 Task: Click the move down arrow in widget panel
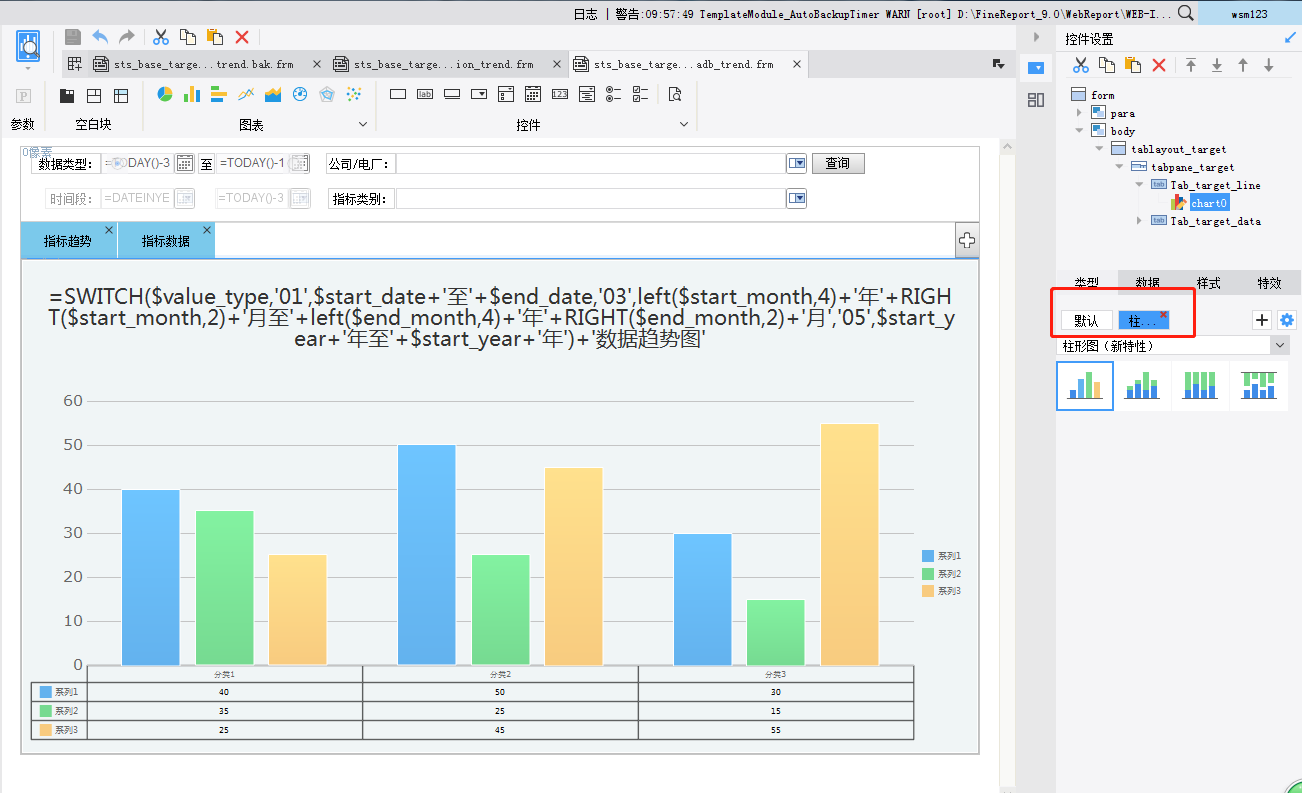pos(1269,65)
